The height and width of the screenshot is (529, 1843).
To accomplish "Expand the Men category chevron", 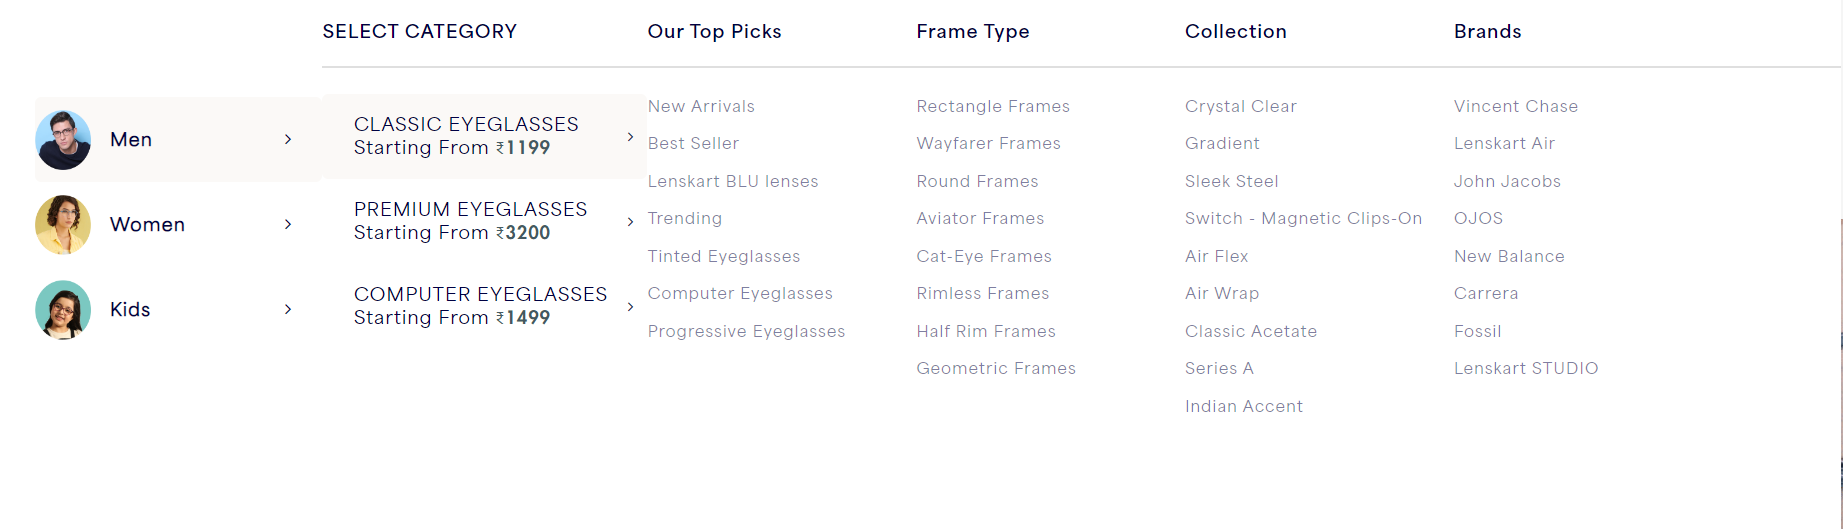I will click(x=288, y=139).
